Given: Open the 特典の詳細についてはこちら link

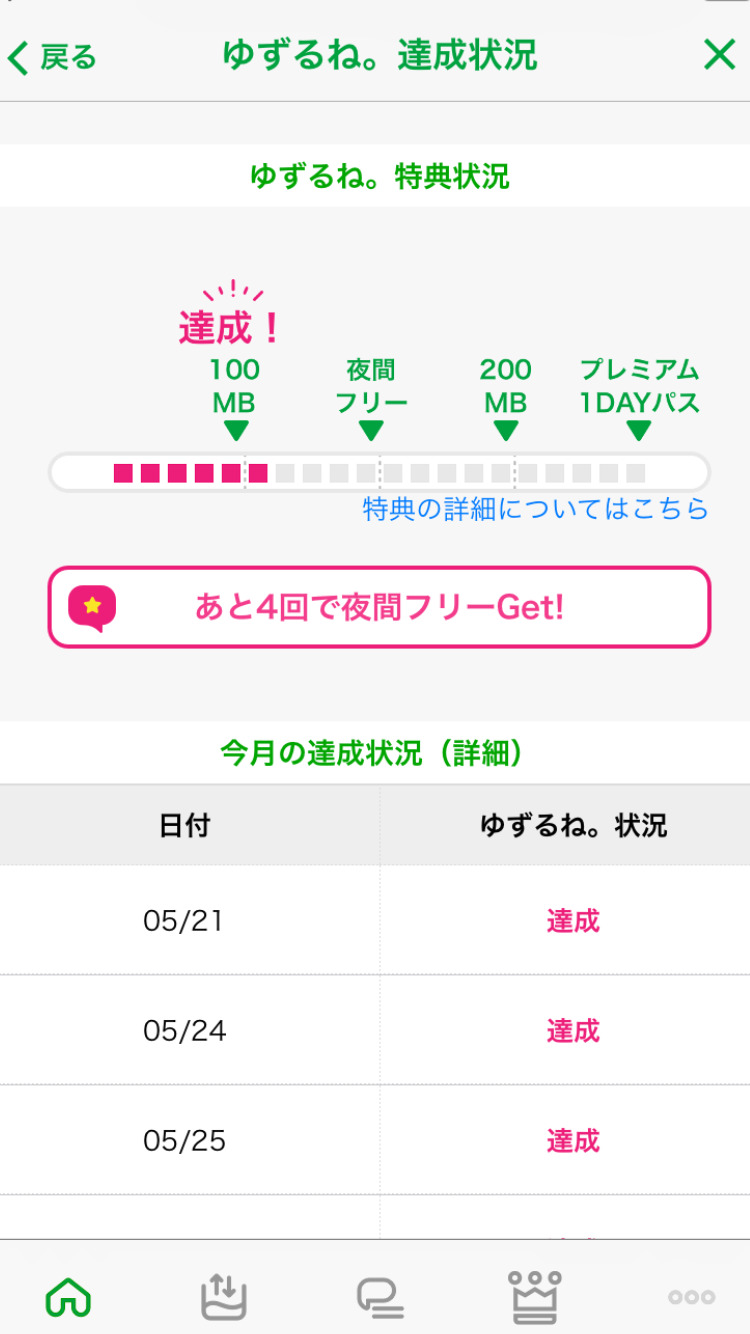Looking at the screenshot, I should (x=535, y=510).
